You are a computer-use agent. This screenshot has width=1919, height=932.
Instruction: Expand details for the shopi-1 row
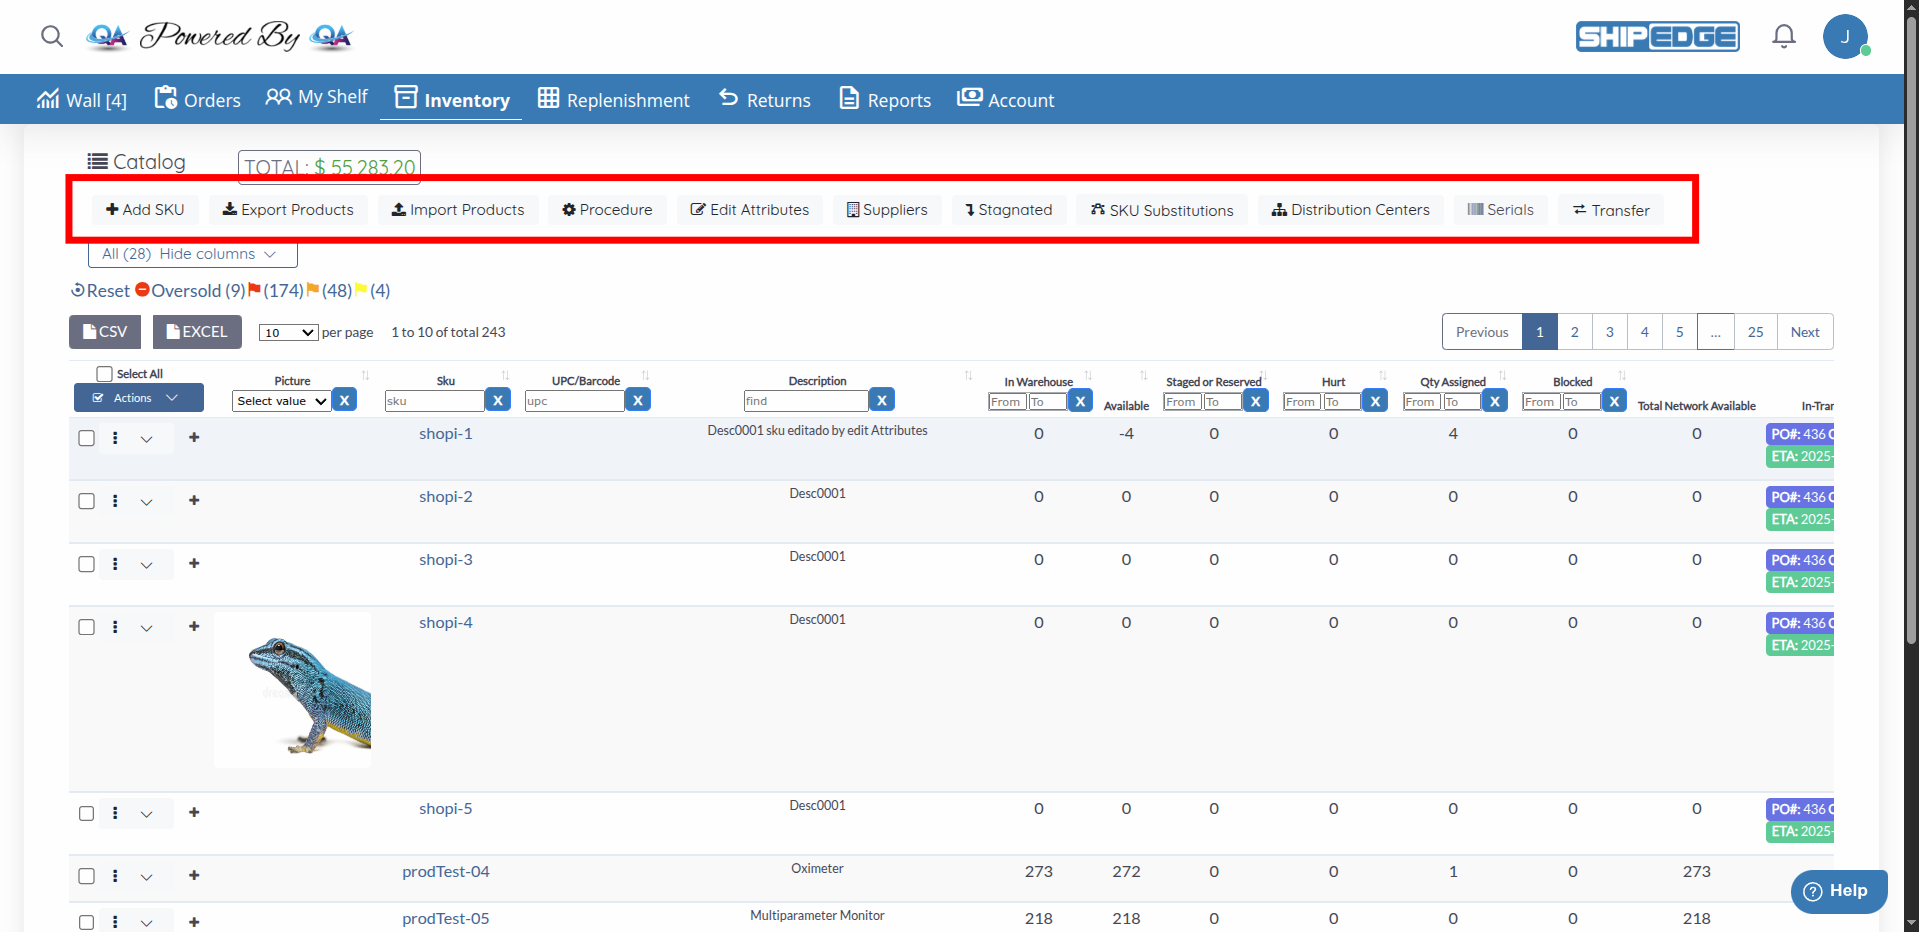[147, 438]
